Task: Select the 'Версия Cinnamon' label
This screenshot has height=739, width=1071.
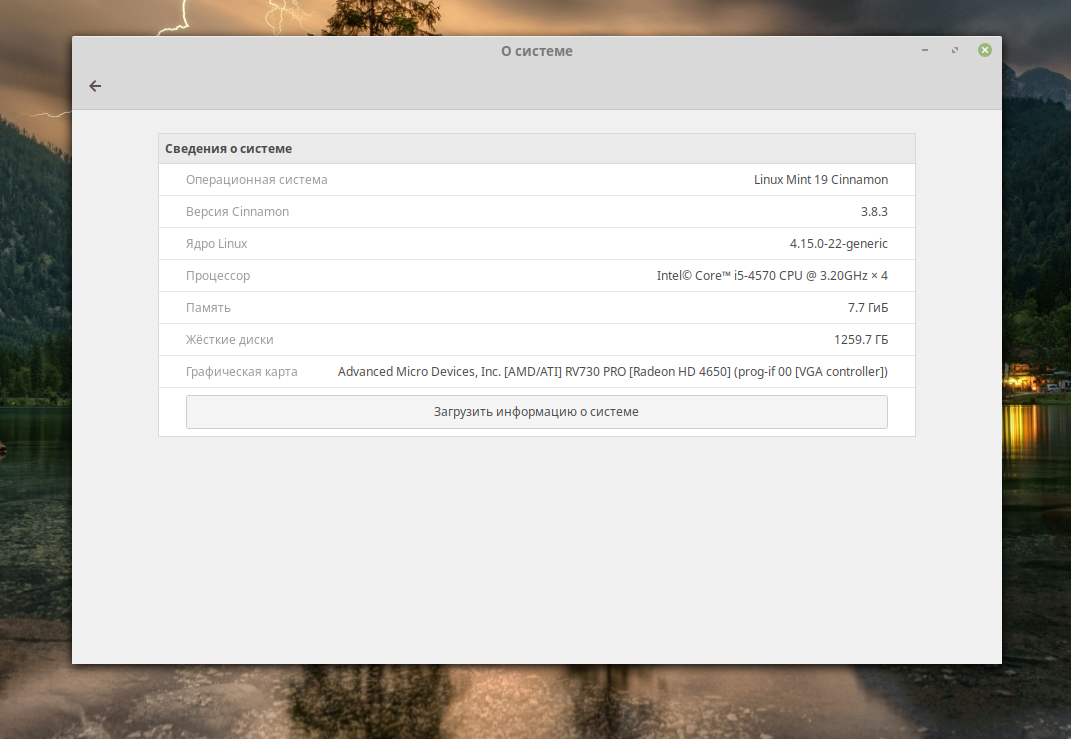Action: coord(237,212)
